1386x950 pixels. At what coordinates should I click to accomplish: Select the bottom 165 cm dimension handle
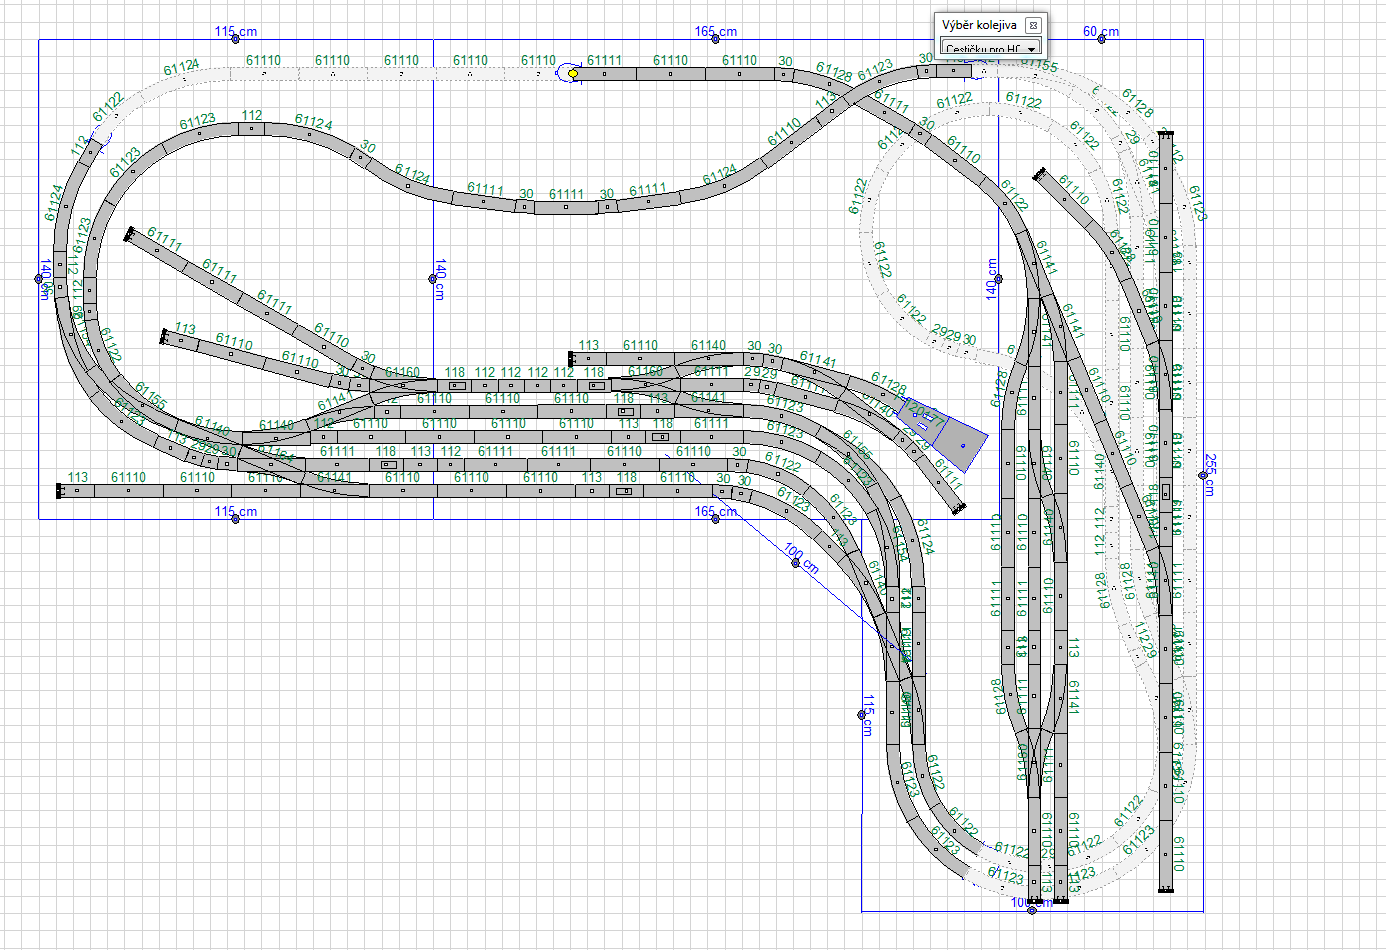pos(716,519)
